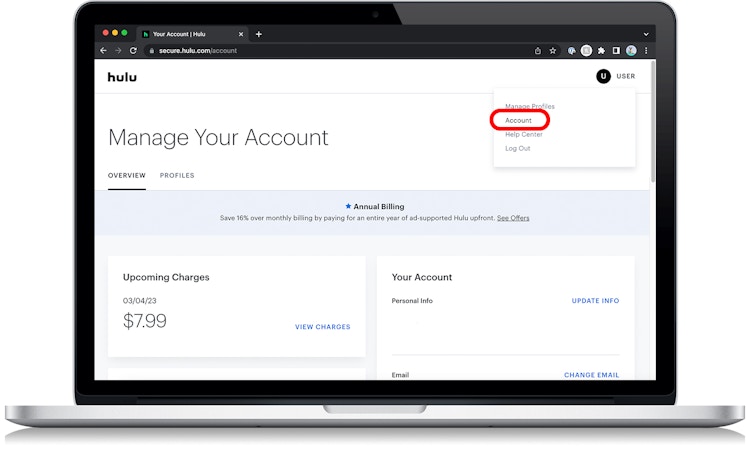Open the Chrome extensions puzzle icon
The height and width of the screenshot is (454, 750).
(601, 51)
